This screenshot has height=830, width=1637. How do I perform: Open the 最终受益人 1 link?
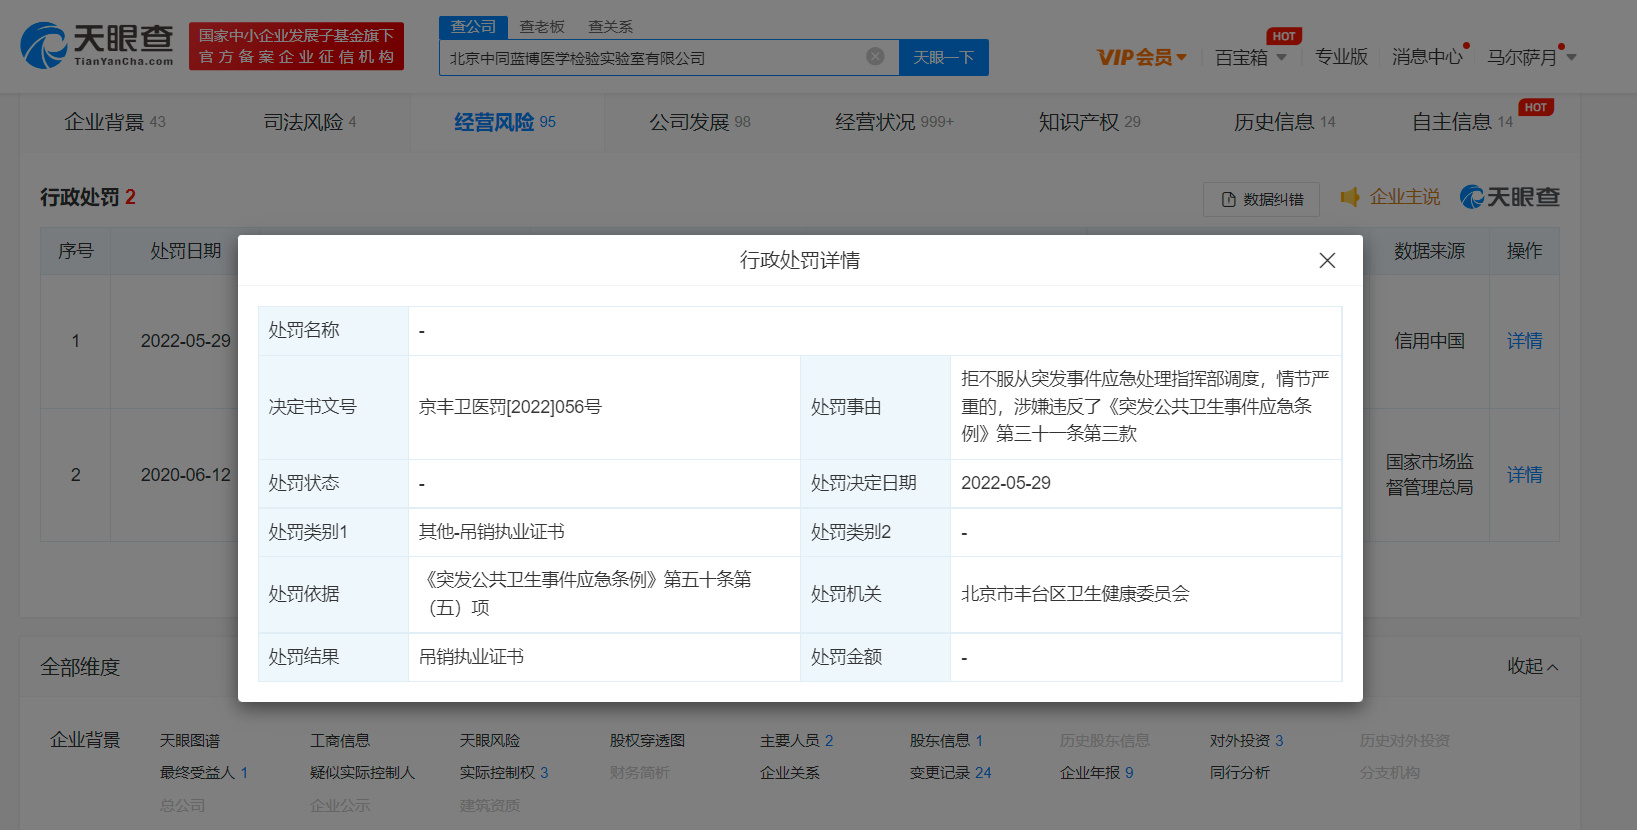(x=204, y=773)
